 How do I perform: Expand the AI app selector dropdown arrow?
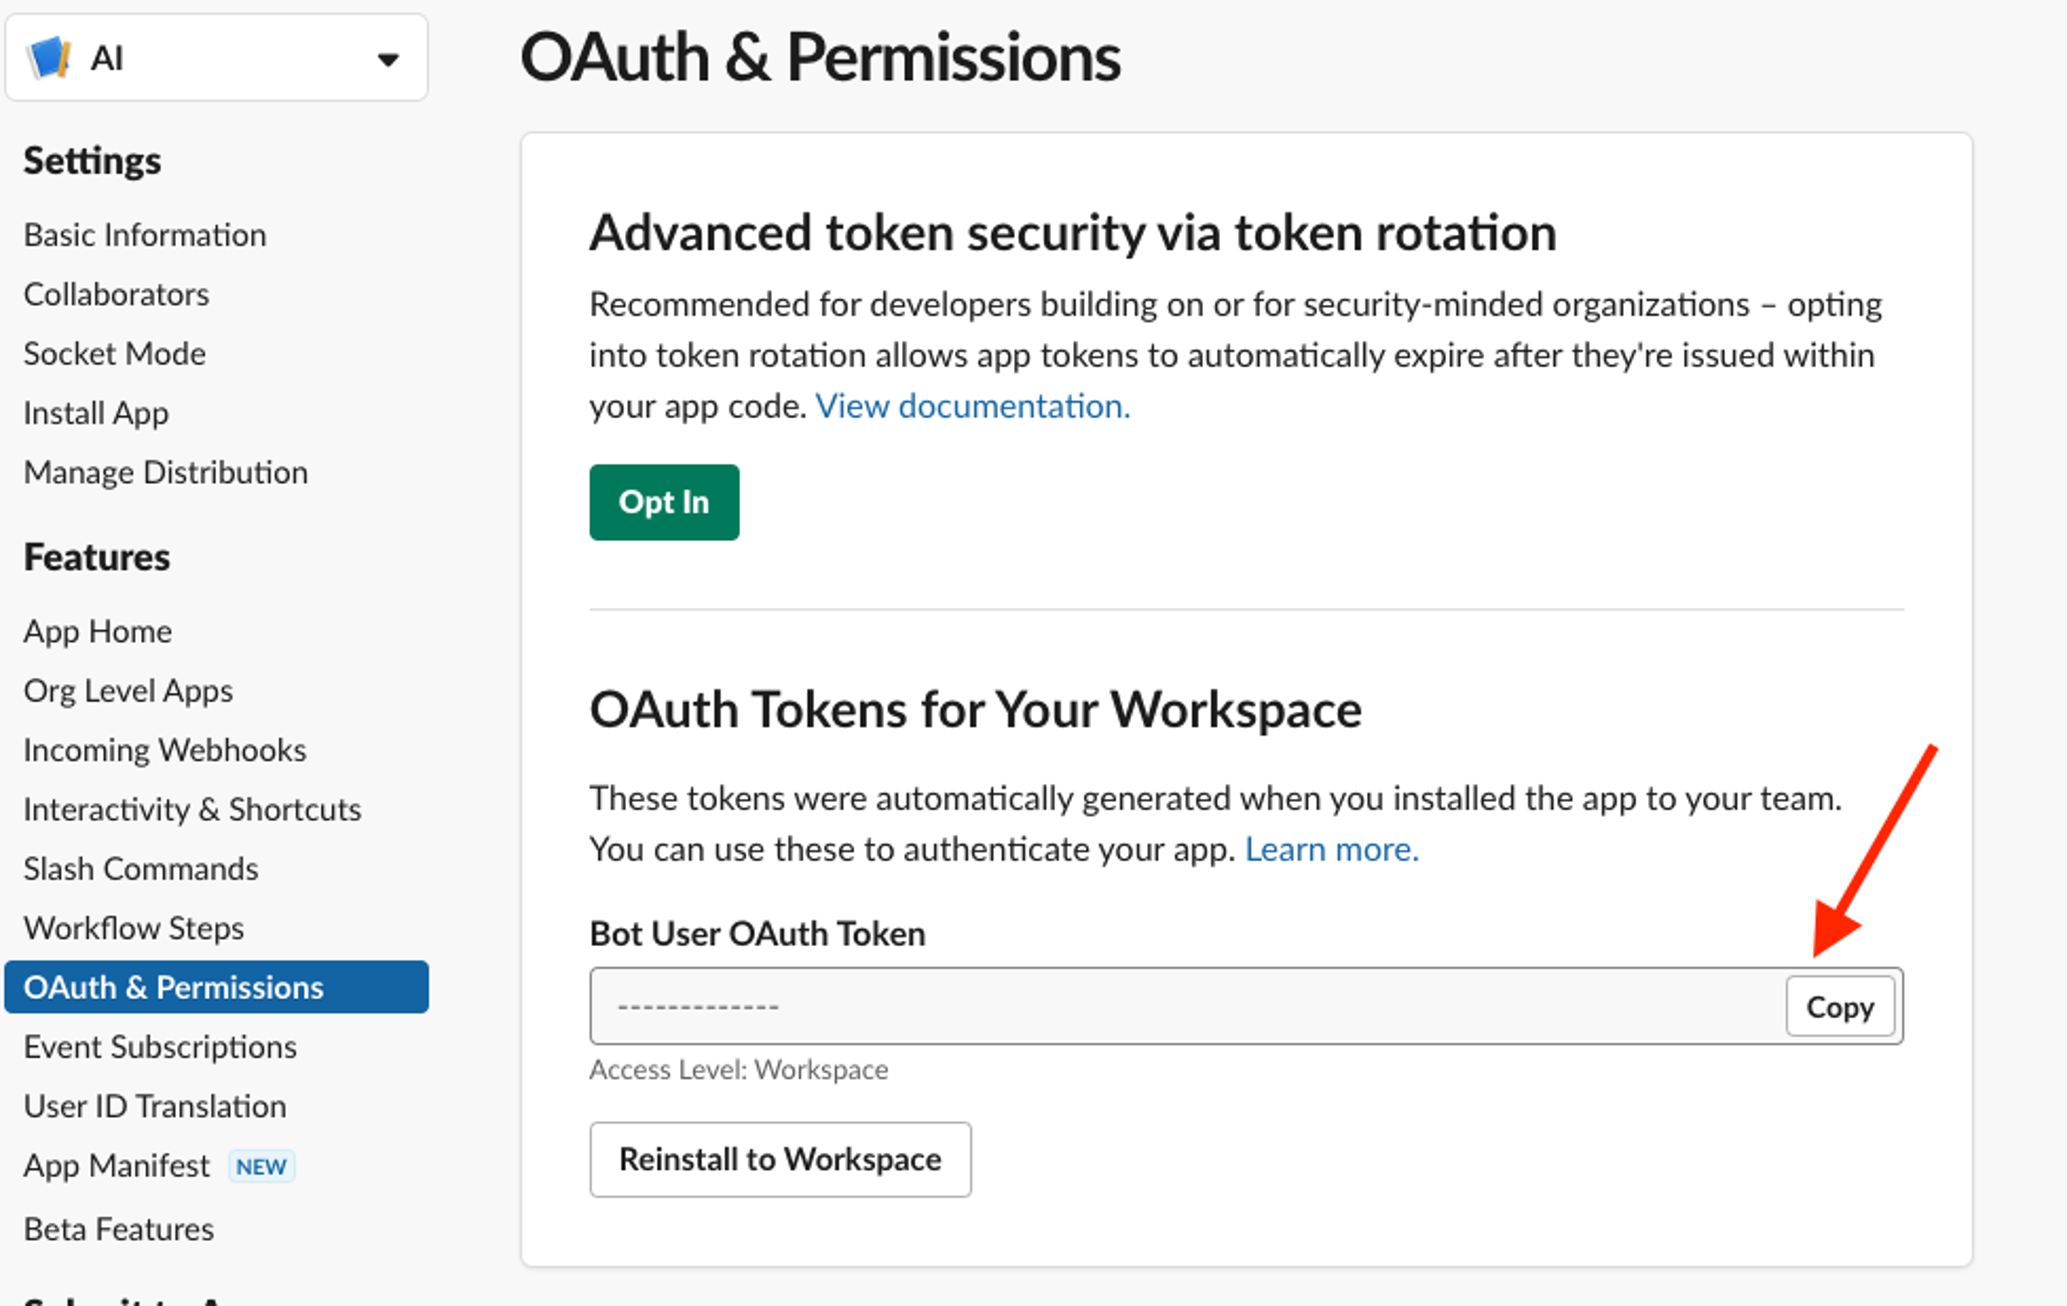pos(388,59)
